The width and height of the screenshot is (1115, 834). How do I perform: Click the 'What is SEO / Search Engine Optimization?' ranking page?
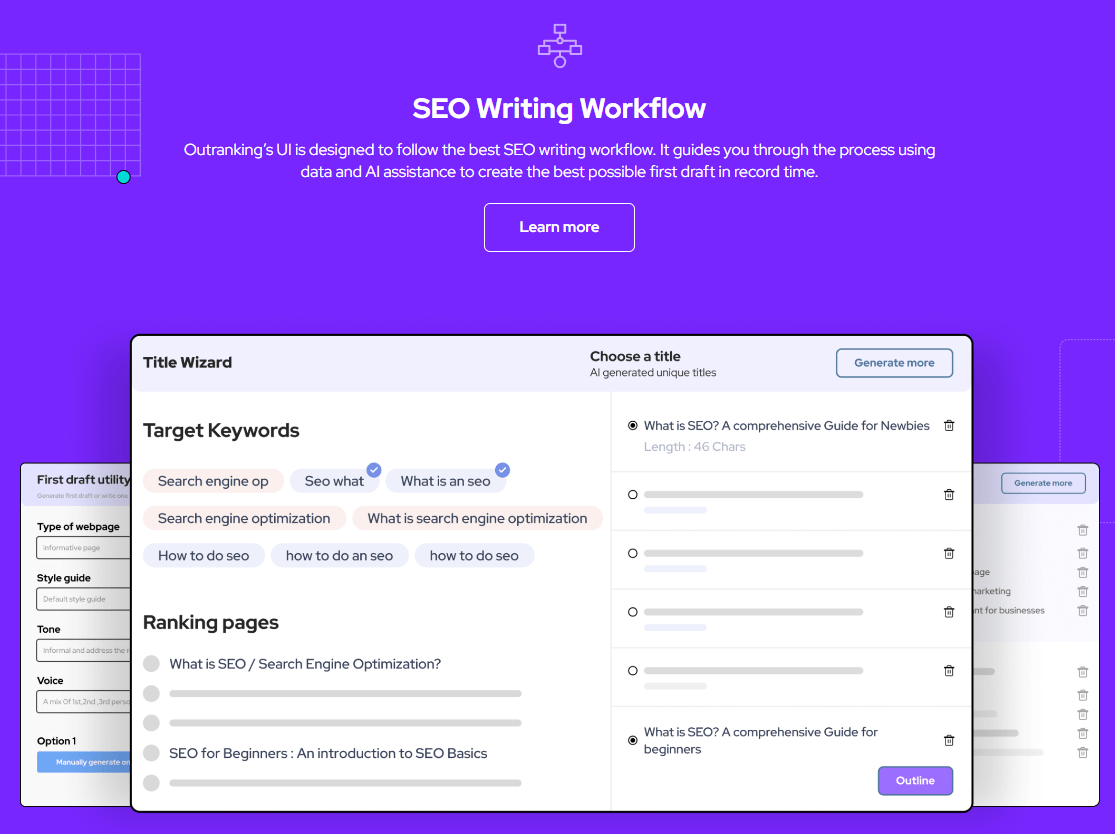(305, 664)
